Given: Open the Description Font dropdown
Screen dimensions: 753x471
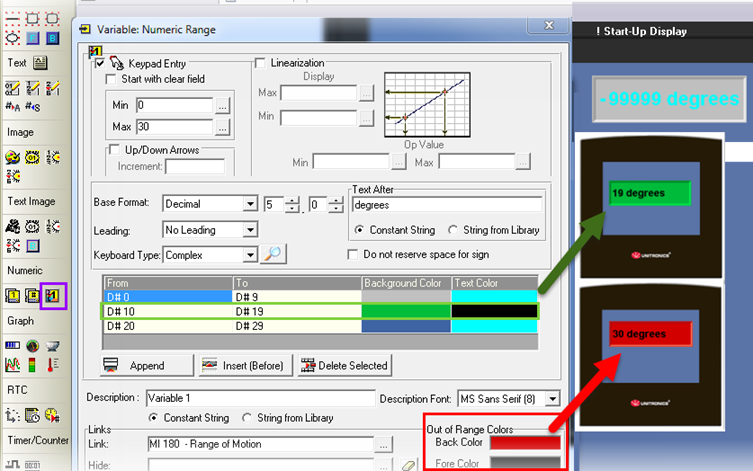Looking at the screenshot, I should point(553,398).
